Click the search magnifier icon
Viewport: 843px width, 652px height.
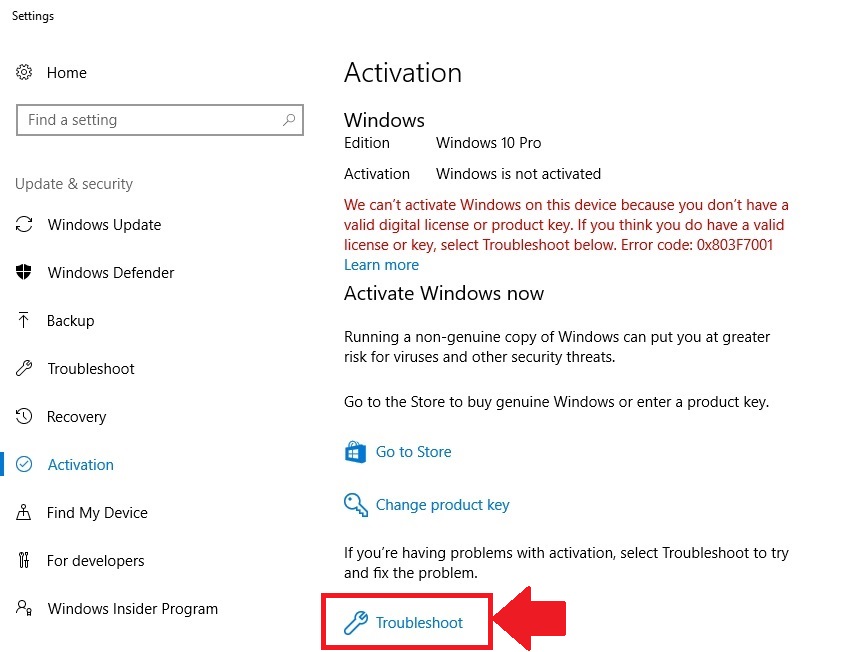(x=289, y=119)
